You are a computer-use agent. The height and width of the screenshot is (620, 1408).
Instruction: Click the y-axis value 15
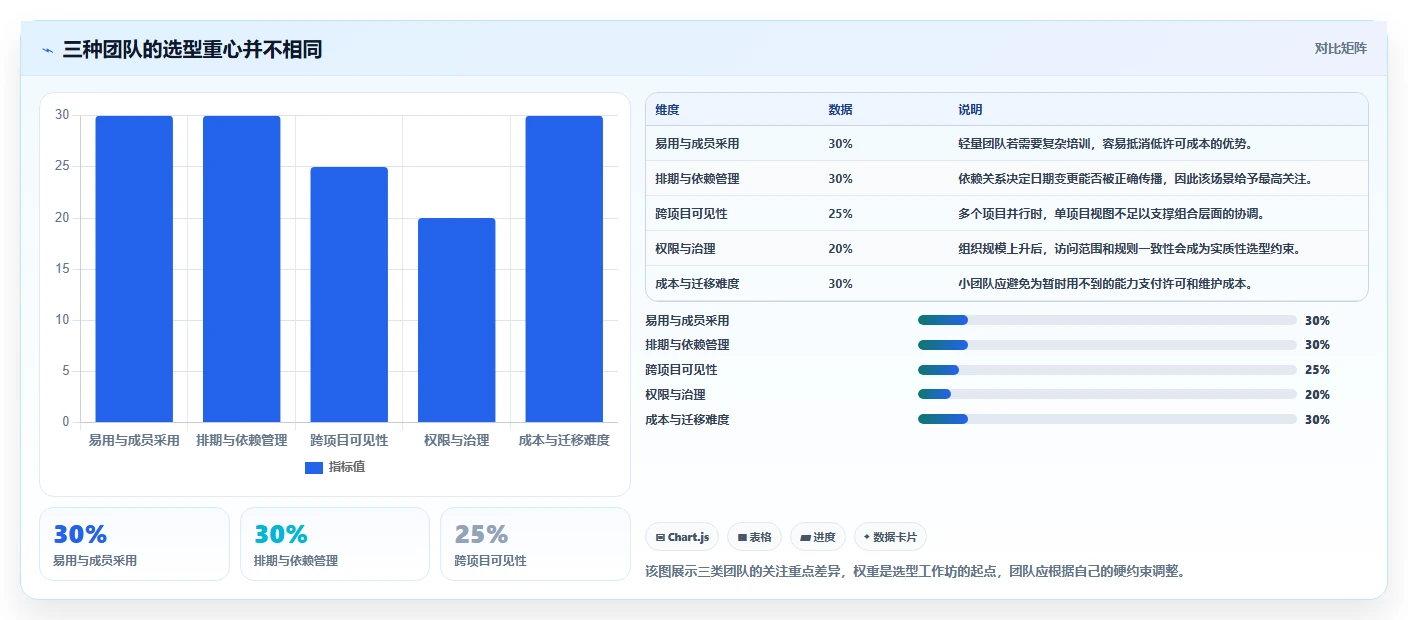62,269
